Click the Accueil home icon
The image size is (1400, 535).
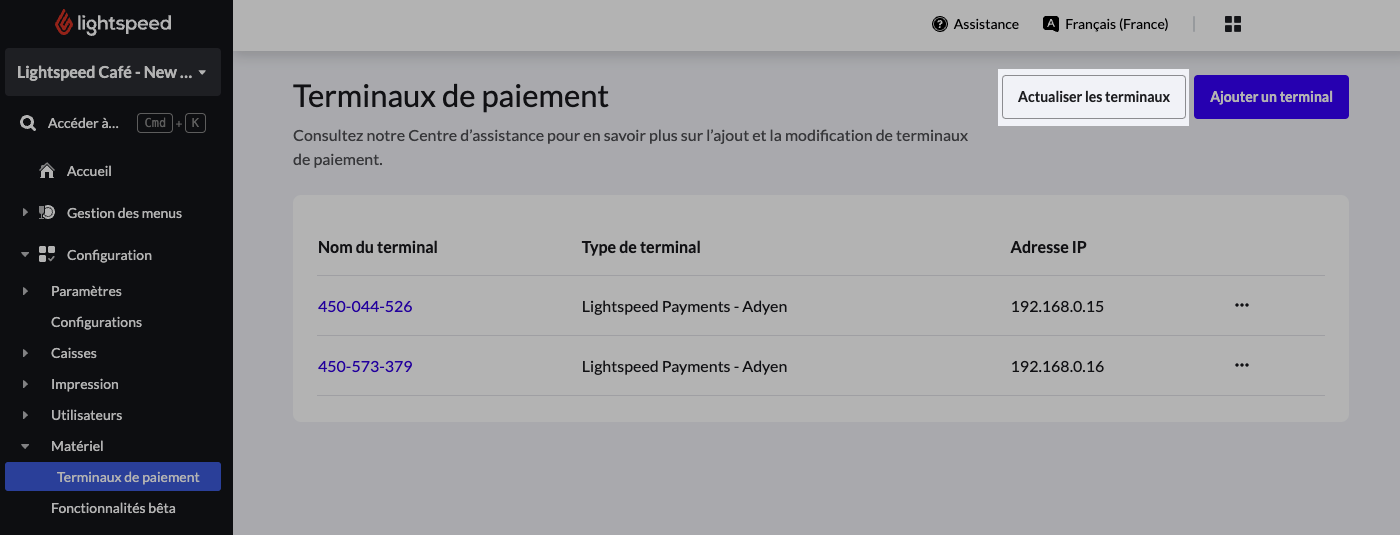pyautogui.click(x=46, y=171)
